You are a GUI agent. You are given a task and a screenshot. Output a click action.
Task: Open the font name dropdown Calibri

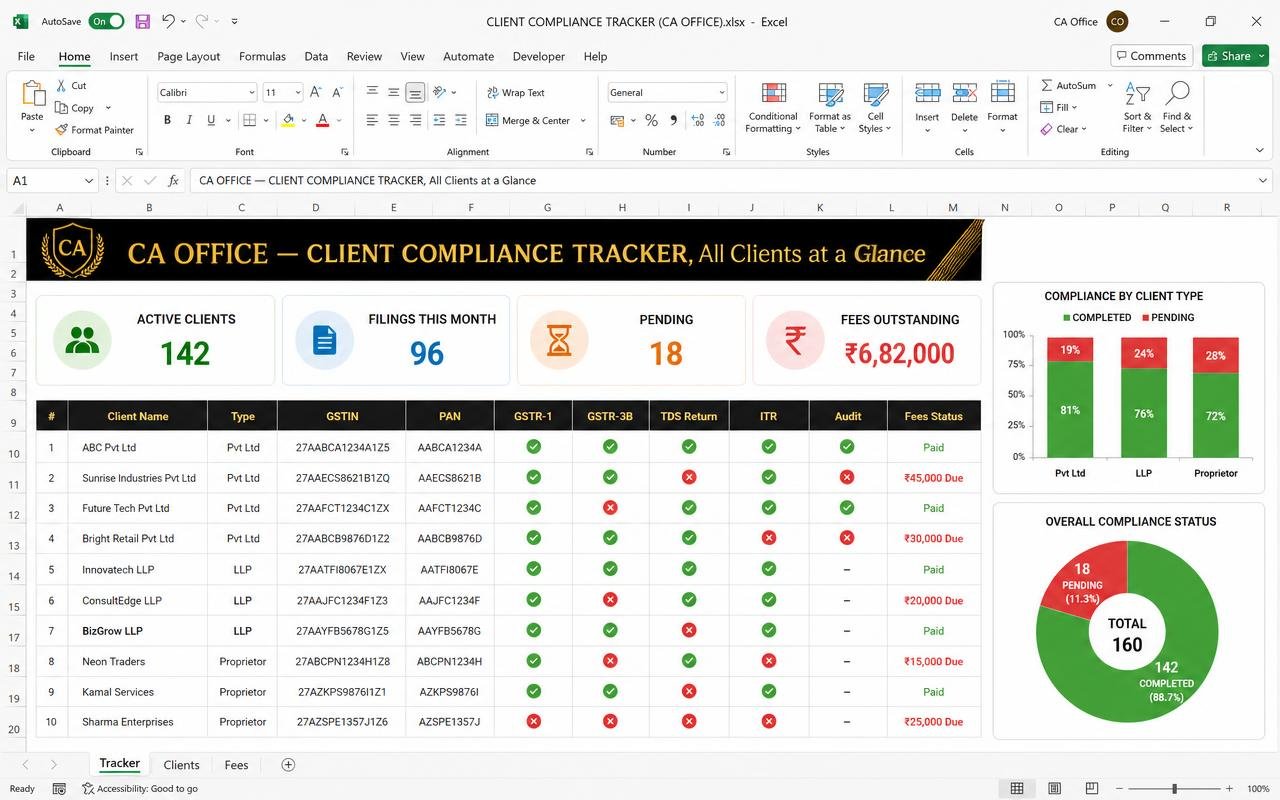[251, 93]
